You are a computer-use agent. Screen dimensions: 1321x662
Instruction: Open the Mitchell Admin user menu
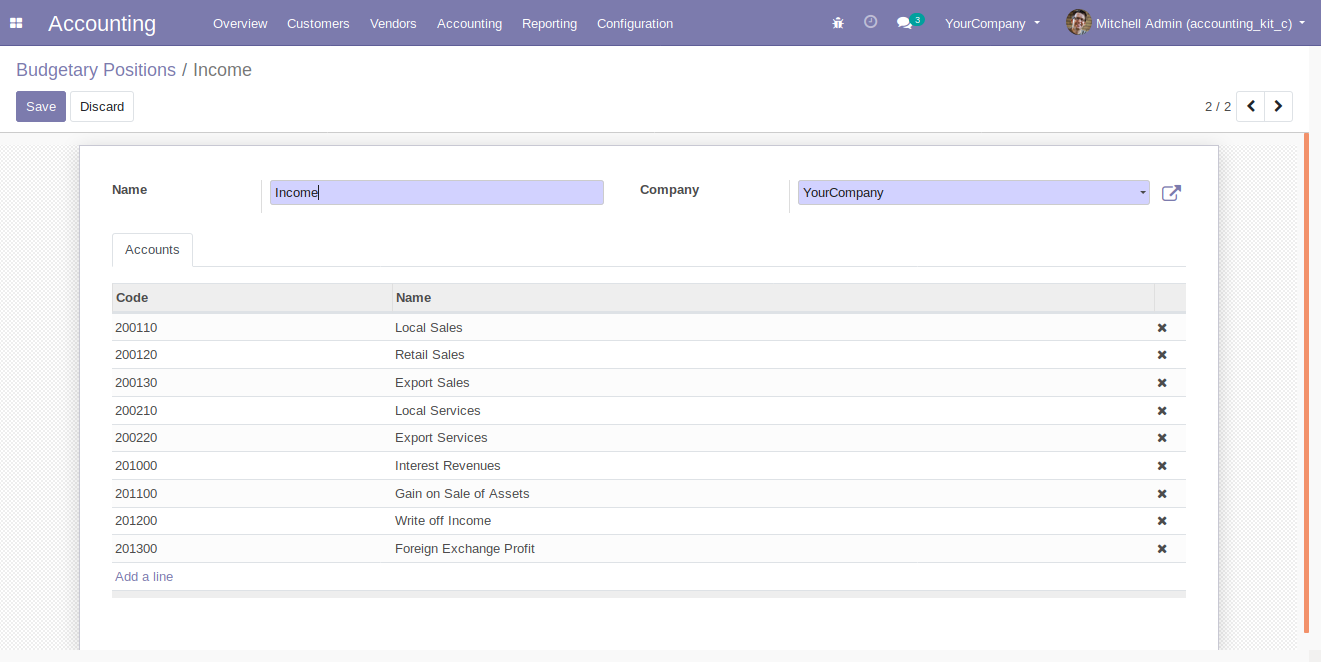(1186, 23)
